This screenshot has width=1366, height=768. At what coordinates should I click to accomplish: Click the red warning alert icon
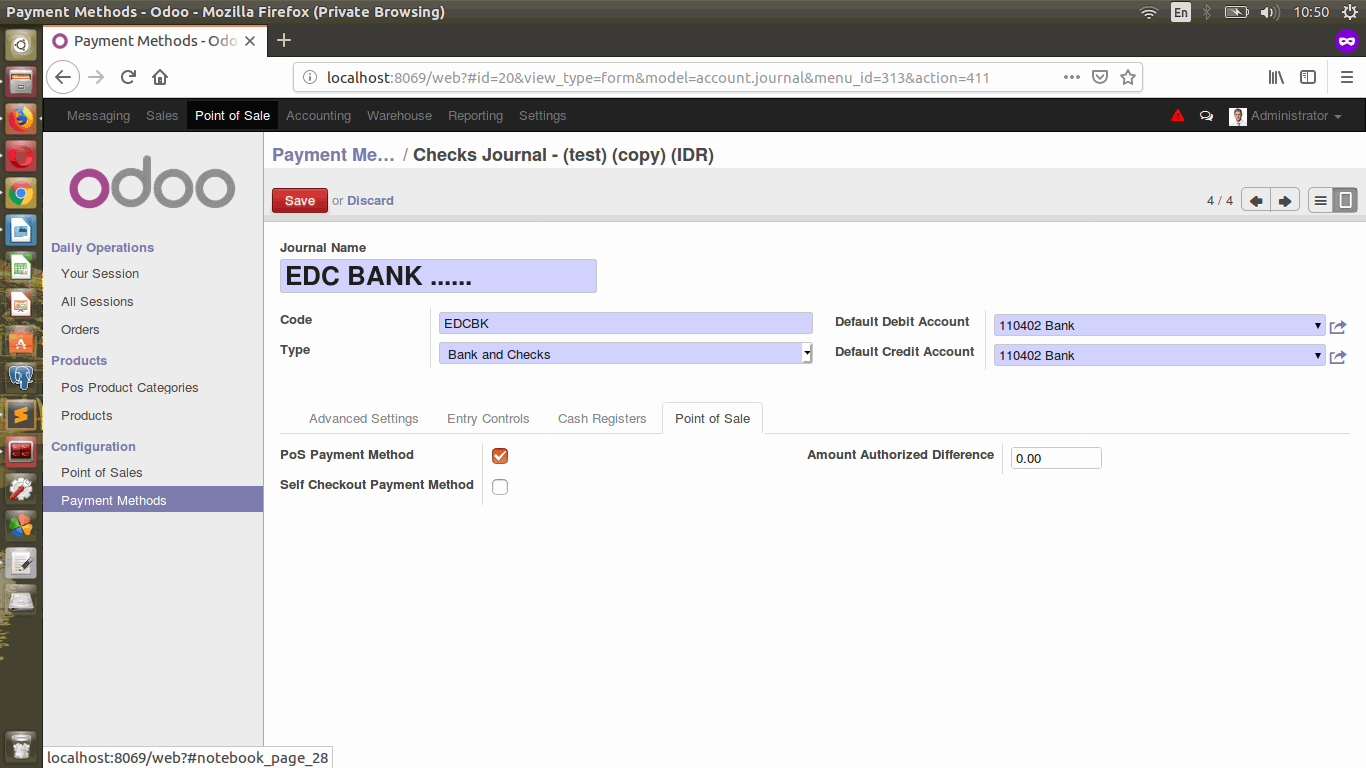tap(1178, 116)
